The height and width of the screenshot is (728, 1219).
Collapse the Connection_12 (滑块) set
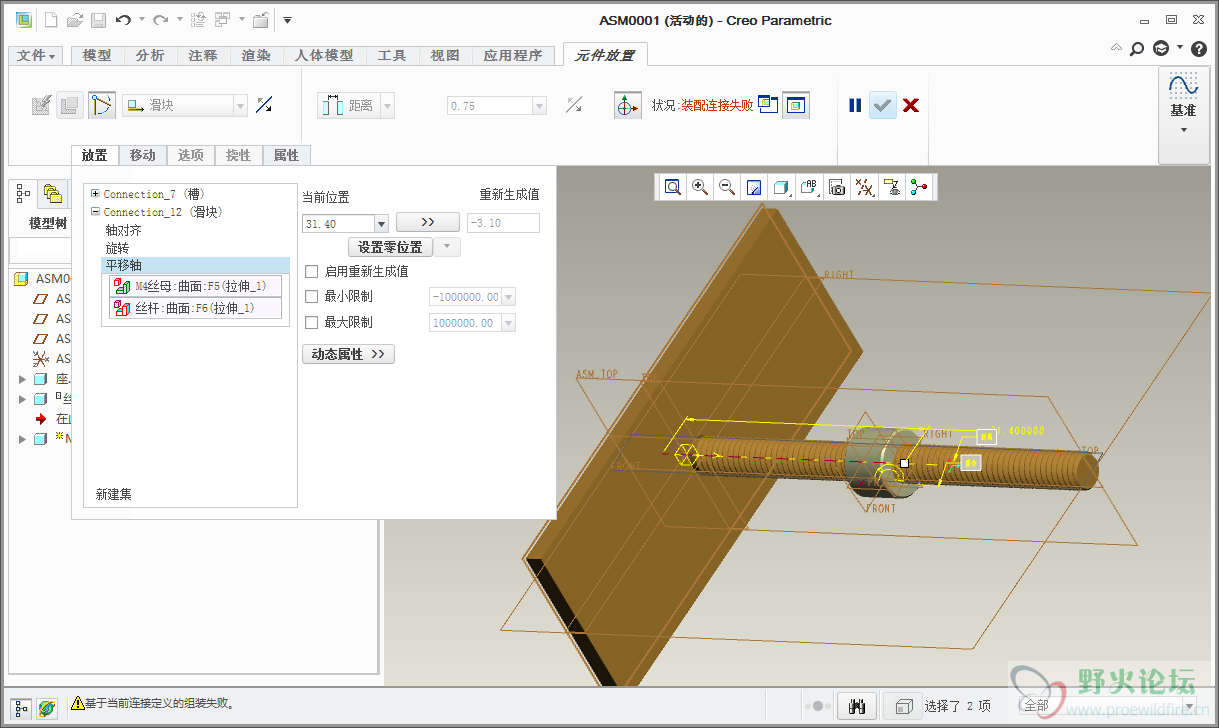(x=95, y=212)
